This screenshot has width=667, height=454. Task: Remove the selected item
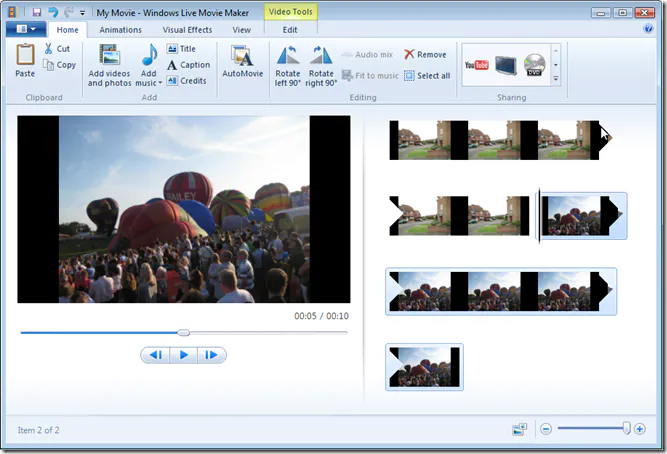click(x=425, y=54)
